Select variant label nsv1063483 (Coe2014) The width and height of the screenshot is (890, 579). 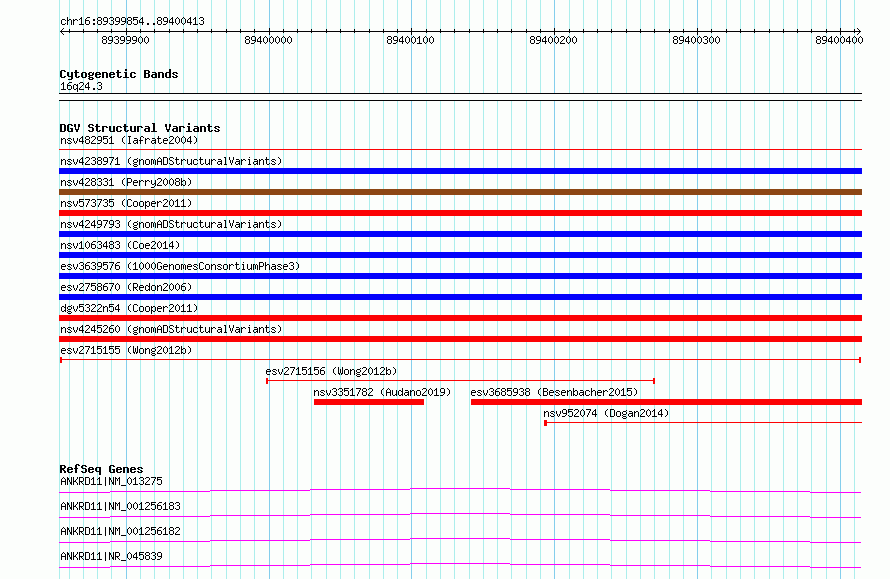click(x=120, y=245)
